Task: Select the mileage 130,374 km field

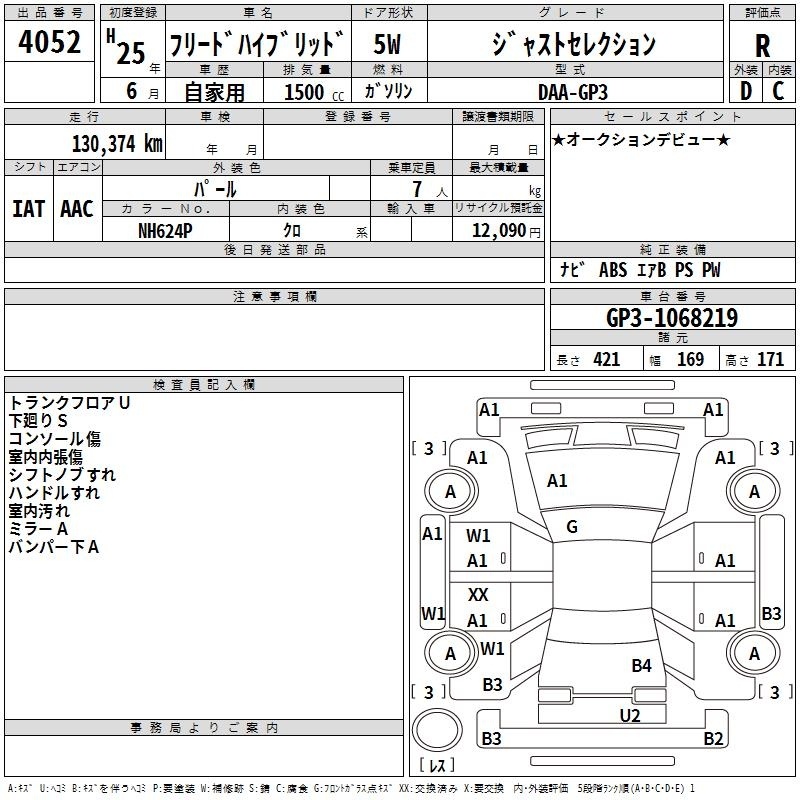Action: [117, 144]
